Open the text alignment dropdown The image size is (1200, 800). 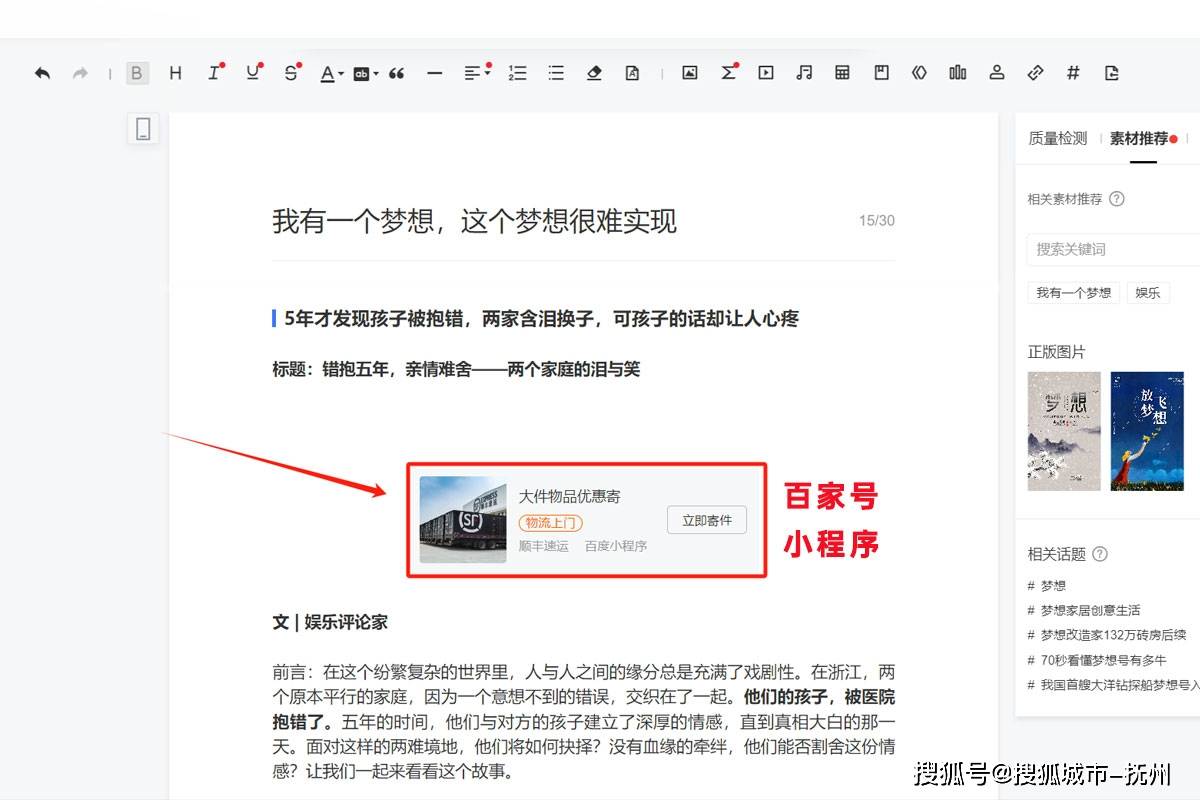click(x=476, y=73)
